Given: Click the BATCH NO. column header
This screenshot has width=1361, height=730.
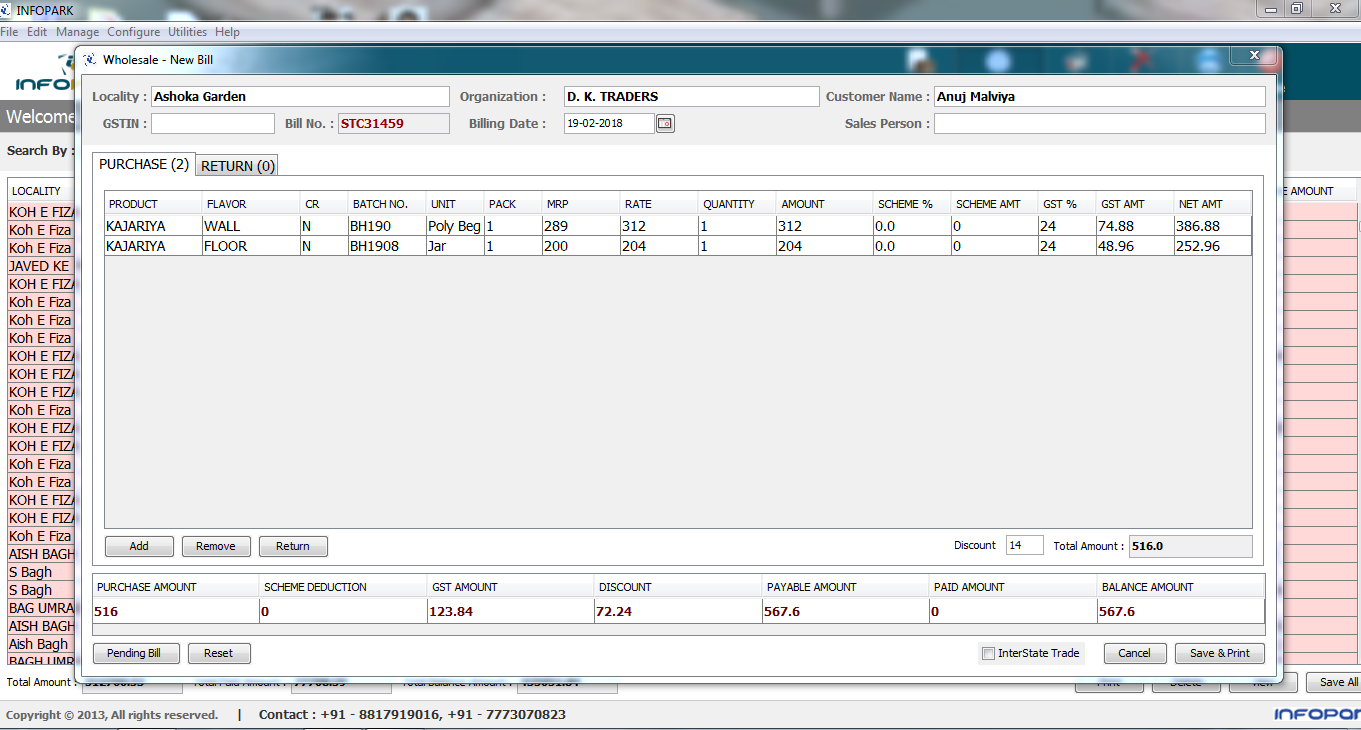Looking at the screenshot, I should point(388,204).
